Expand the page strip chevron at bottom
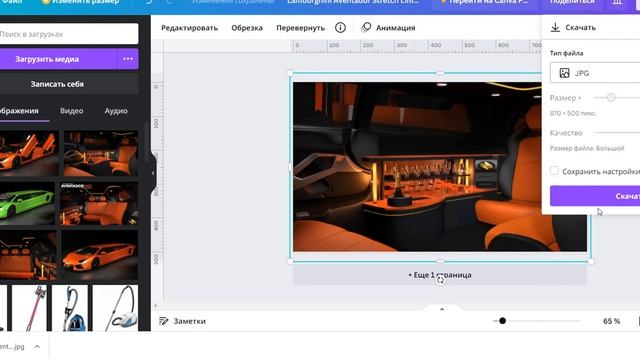The height and width of the screenshot is (360, 640). click(442, 309)
